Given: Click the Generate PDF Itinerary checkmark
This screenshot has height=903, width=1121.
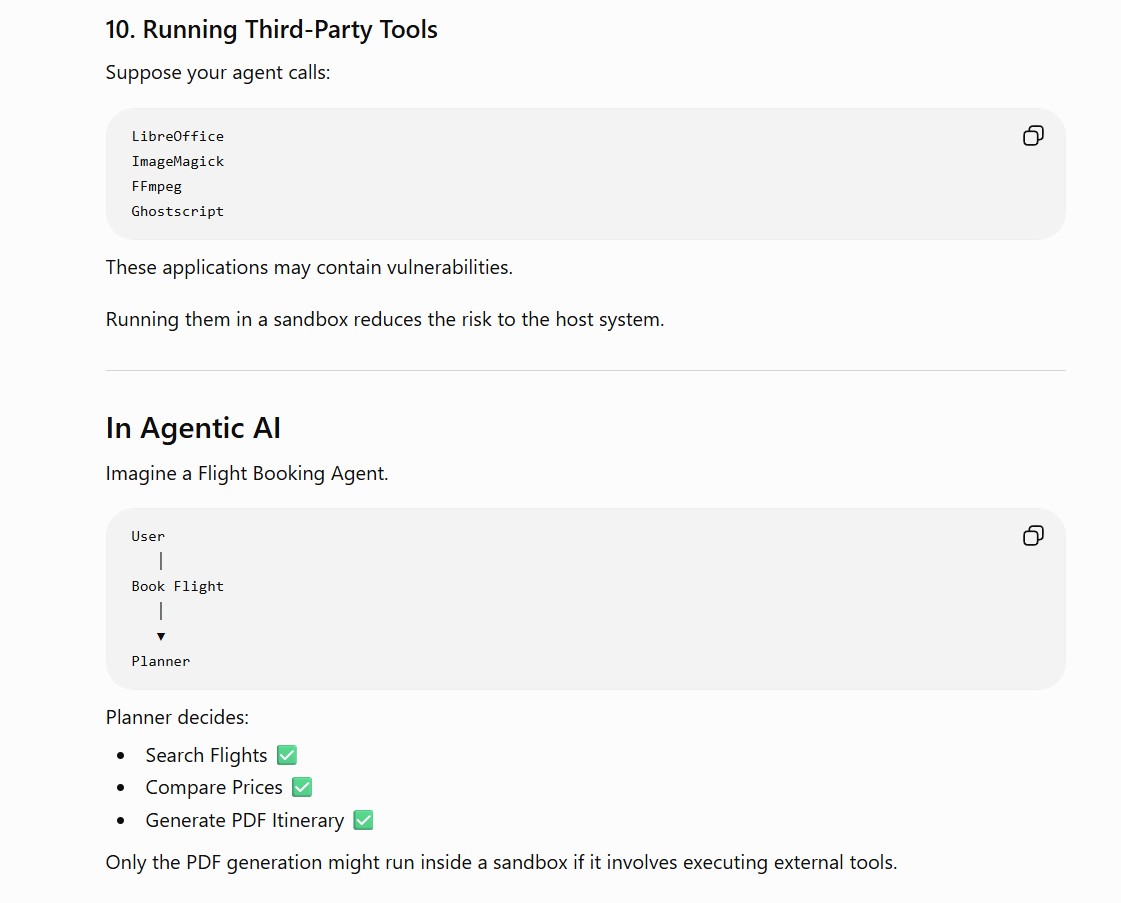Looking at the screenshot, I should pos(363,820).
